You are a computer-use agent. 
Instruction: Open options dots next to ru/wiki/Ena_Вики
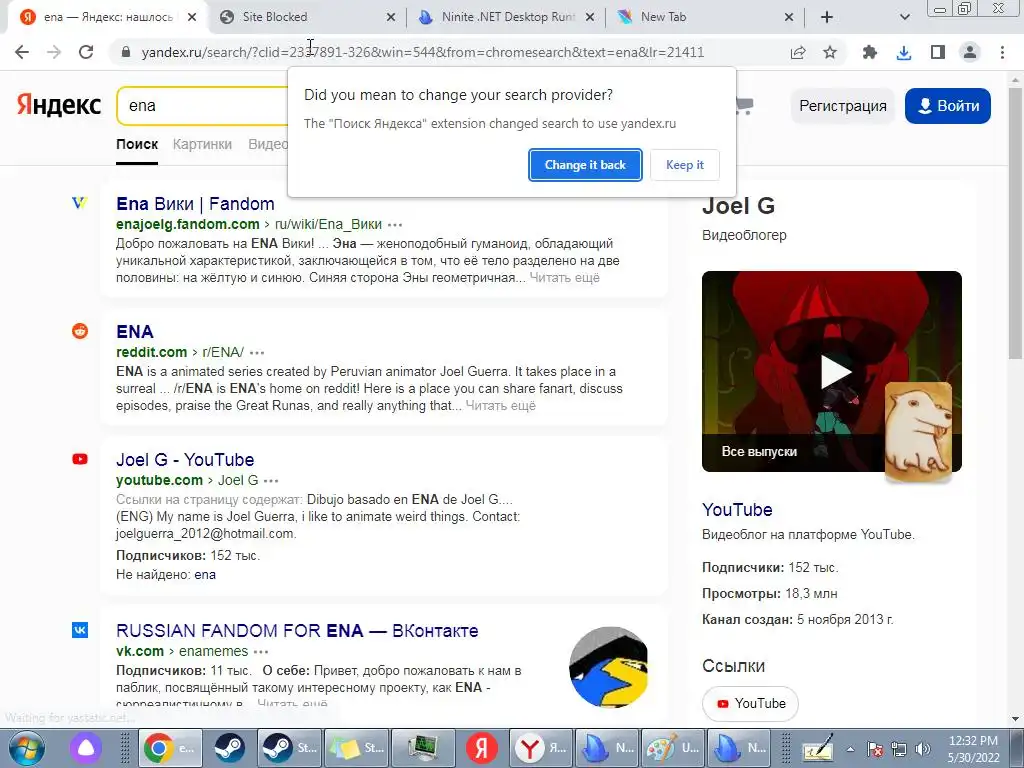tap(395, 225)
